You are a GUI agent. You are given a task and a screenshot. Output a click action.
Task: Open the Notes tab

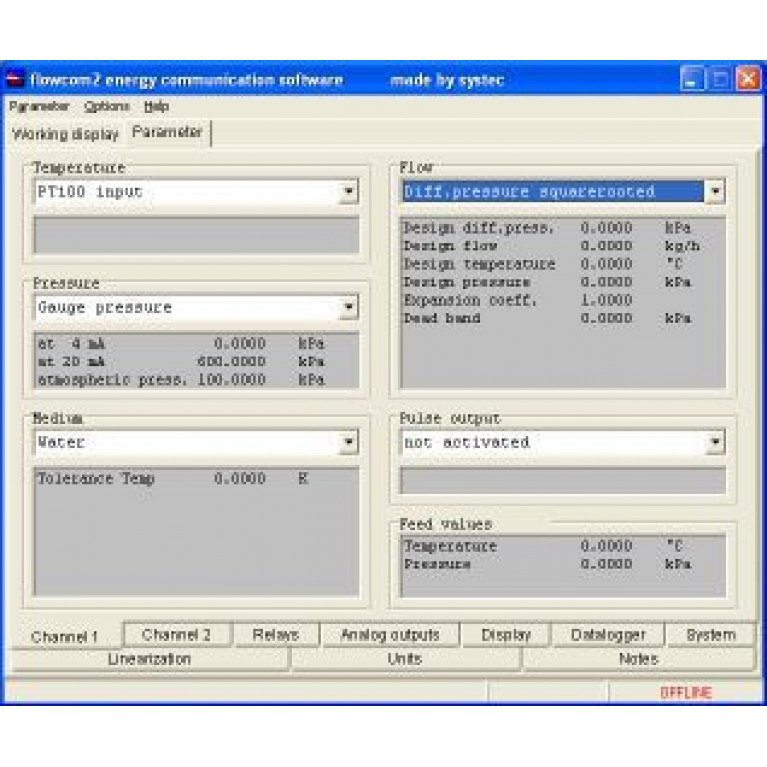(638, 659)
